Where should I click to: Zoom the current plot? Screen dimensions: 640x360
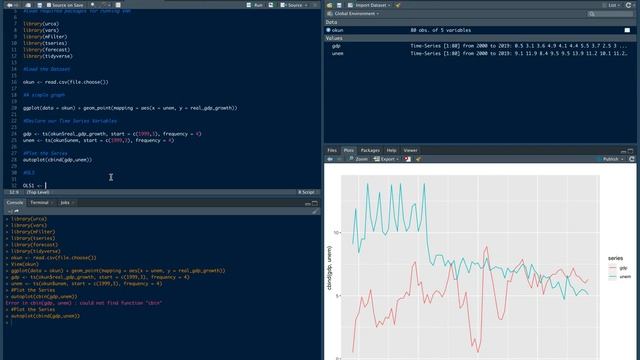tap(358, 159)
